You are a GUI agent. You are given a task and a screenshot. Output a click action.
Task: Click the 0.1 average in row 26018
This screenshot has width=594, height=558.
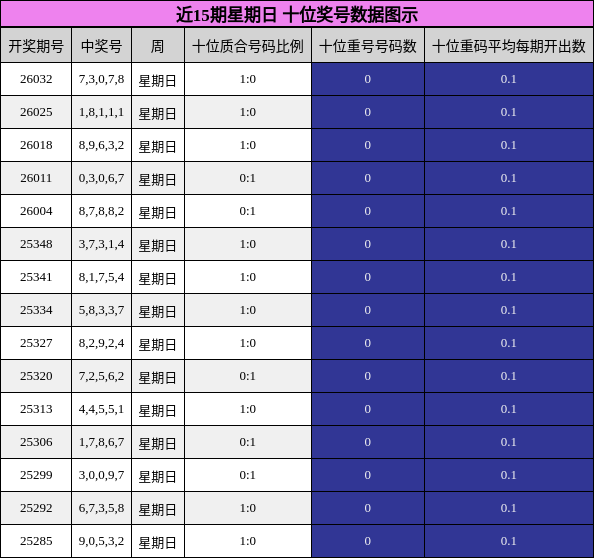click(508, 145)
